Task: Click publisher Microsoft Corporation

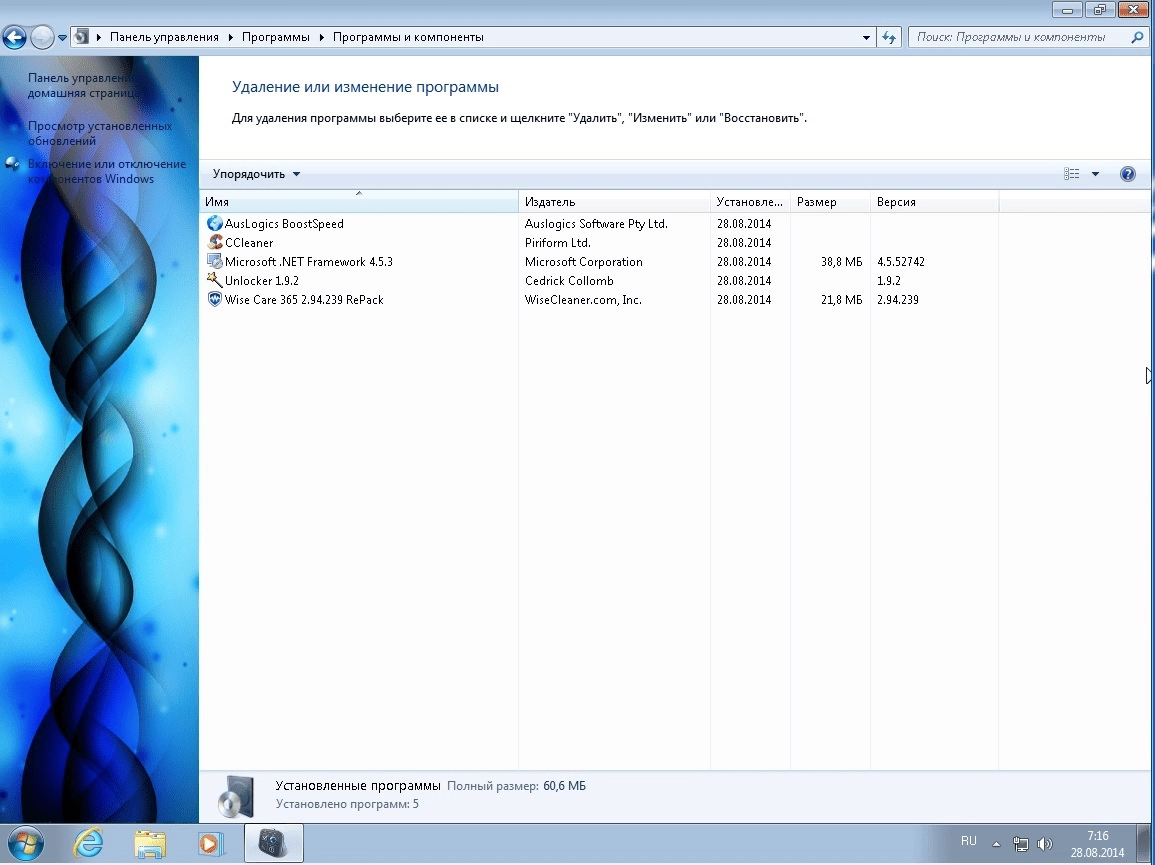Action: pos(583,262)
